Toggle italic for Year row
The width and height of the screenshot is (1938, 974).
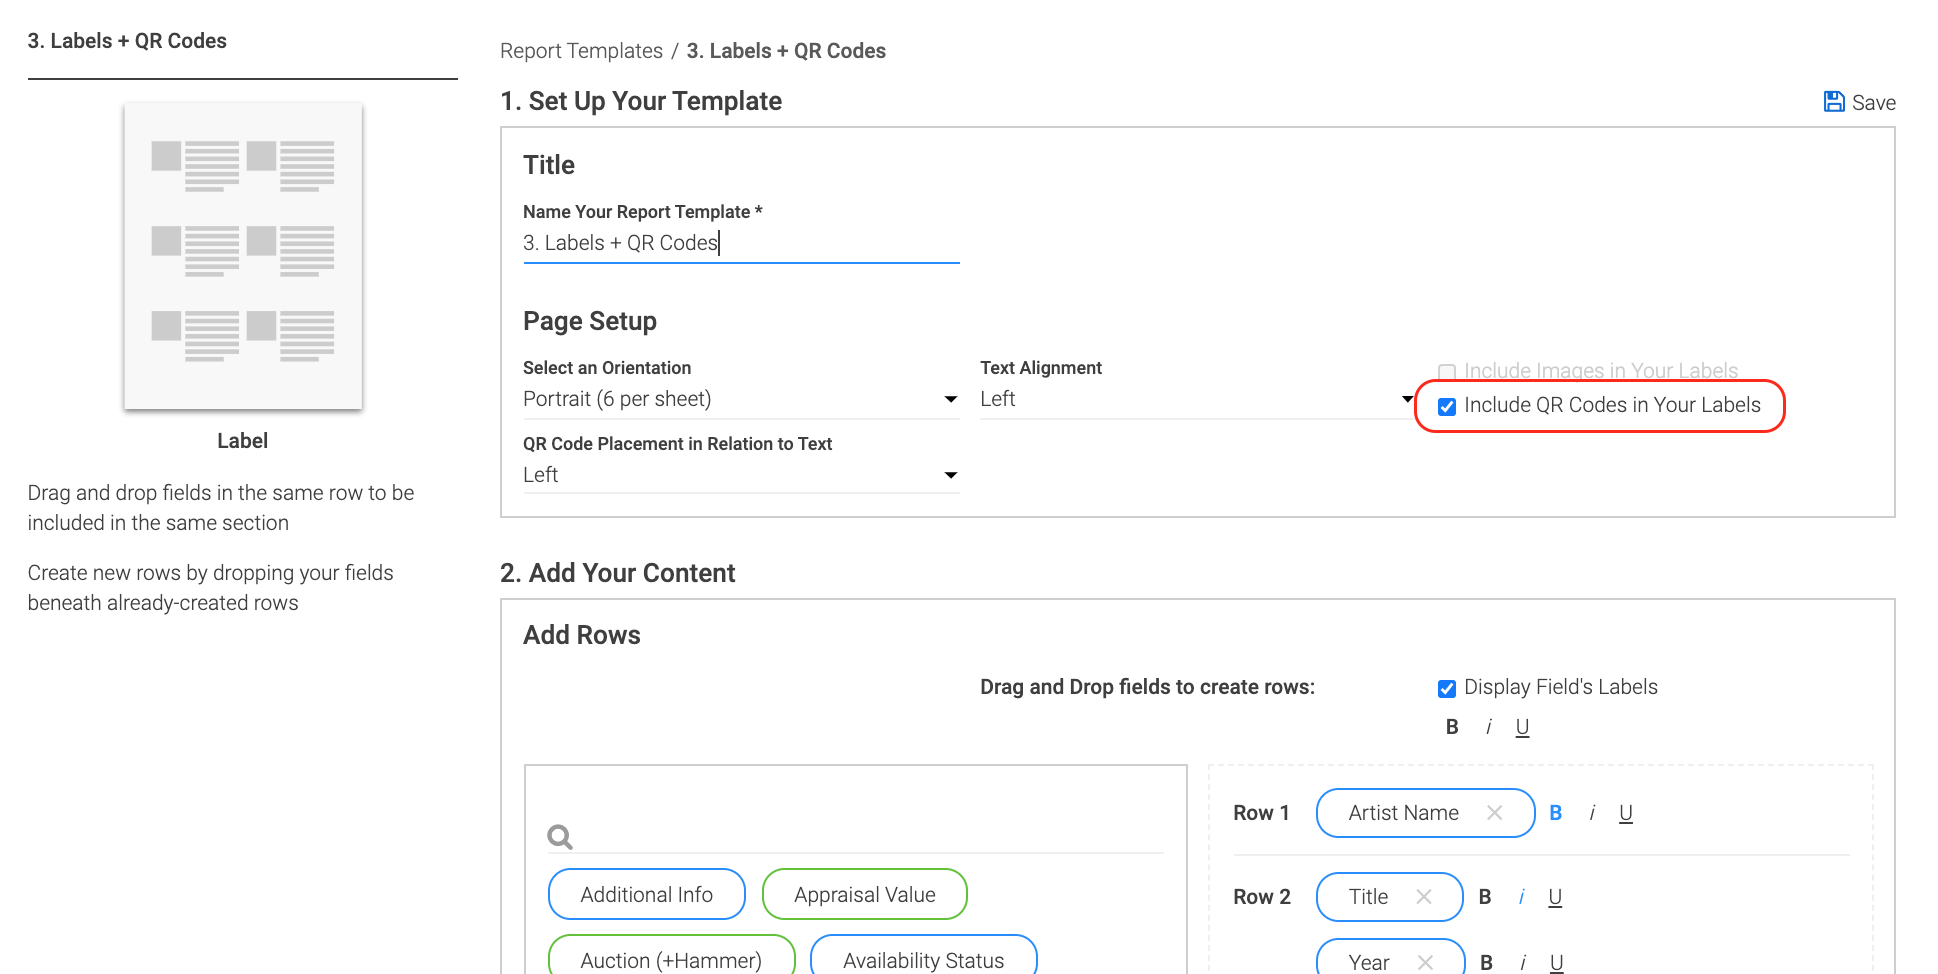pos(1522,962)
